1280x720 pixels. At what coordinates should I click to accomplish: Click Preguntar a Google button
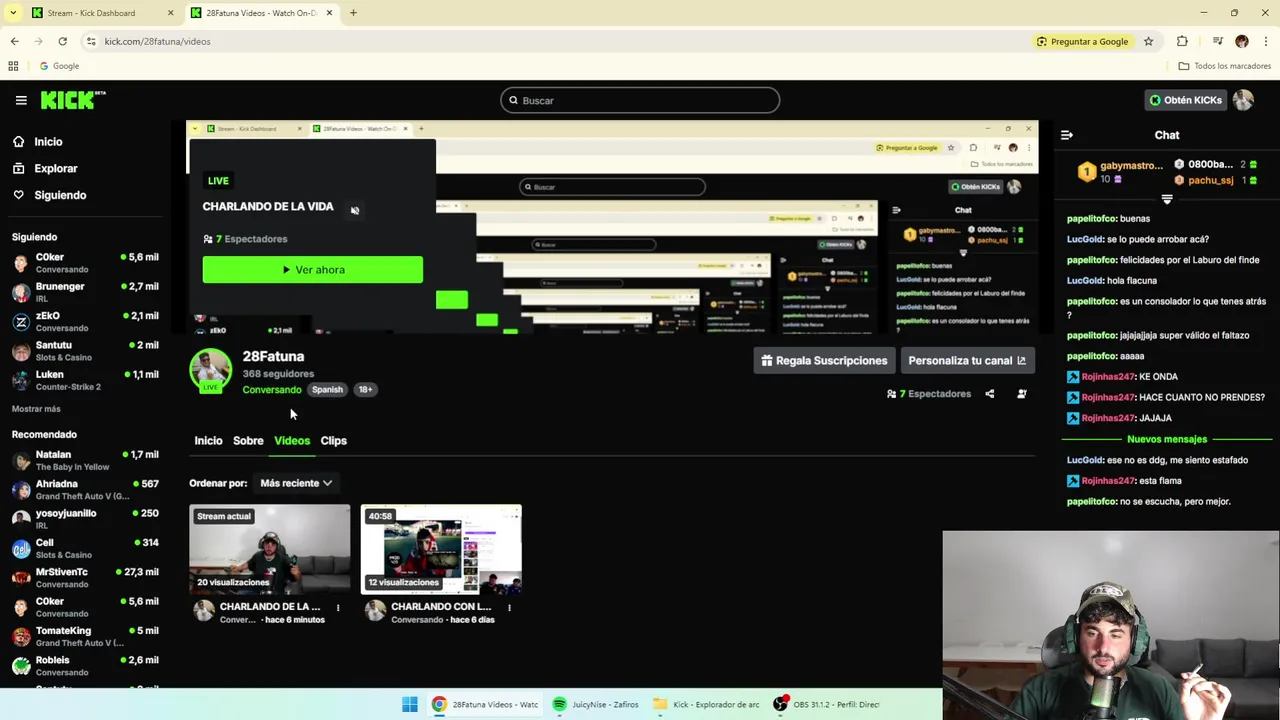(1082, 42)
